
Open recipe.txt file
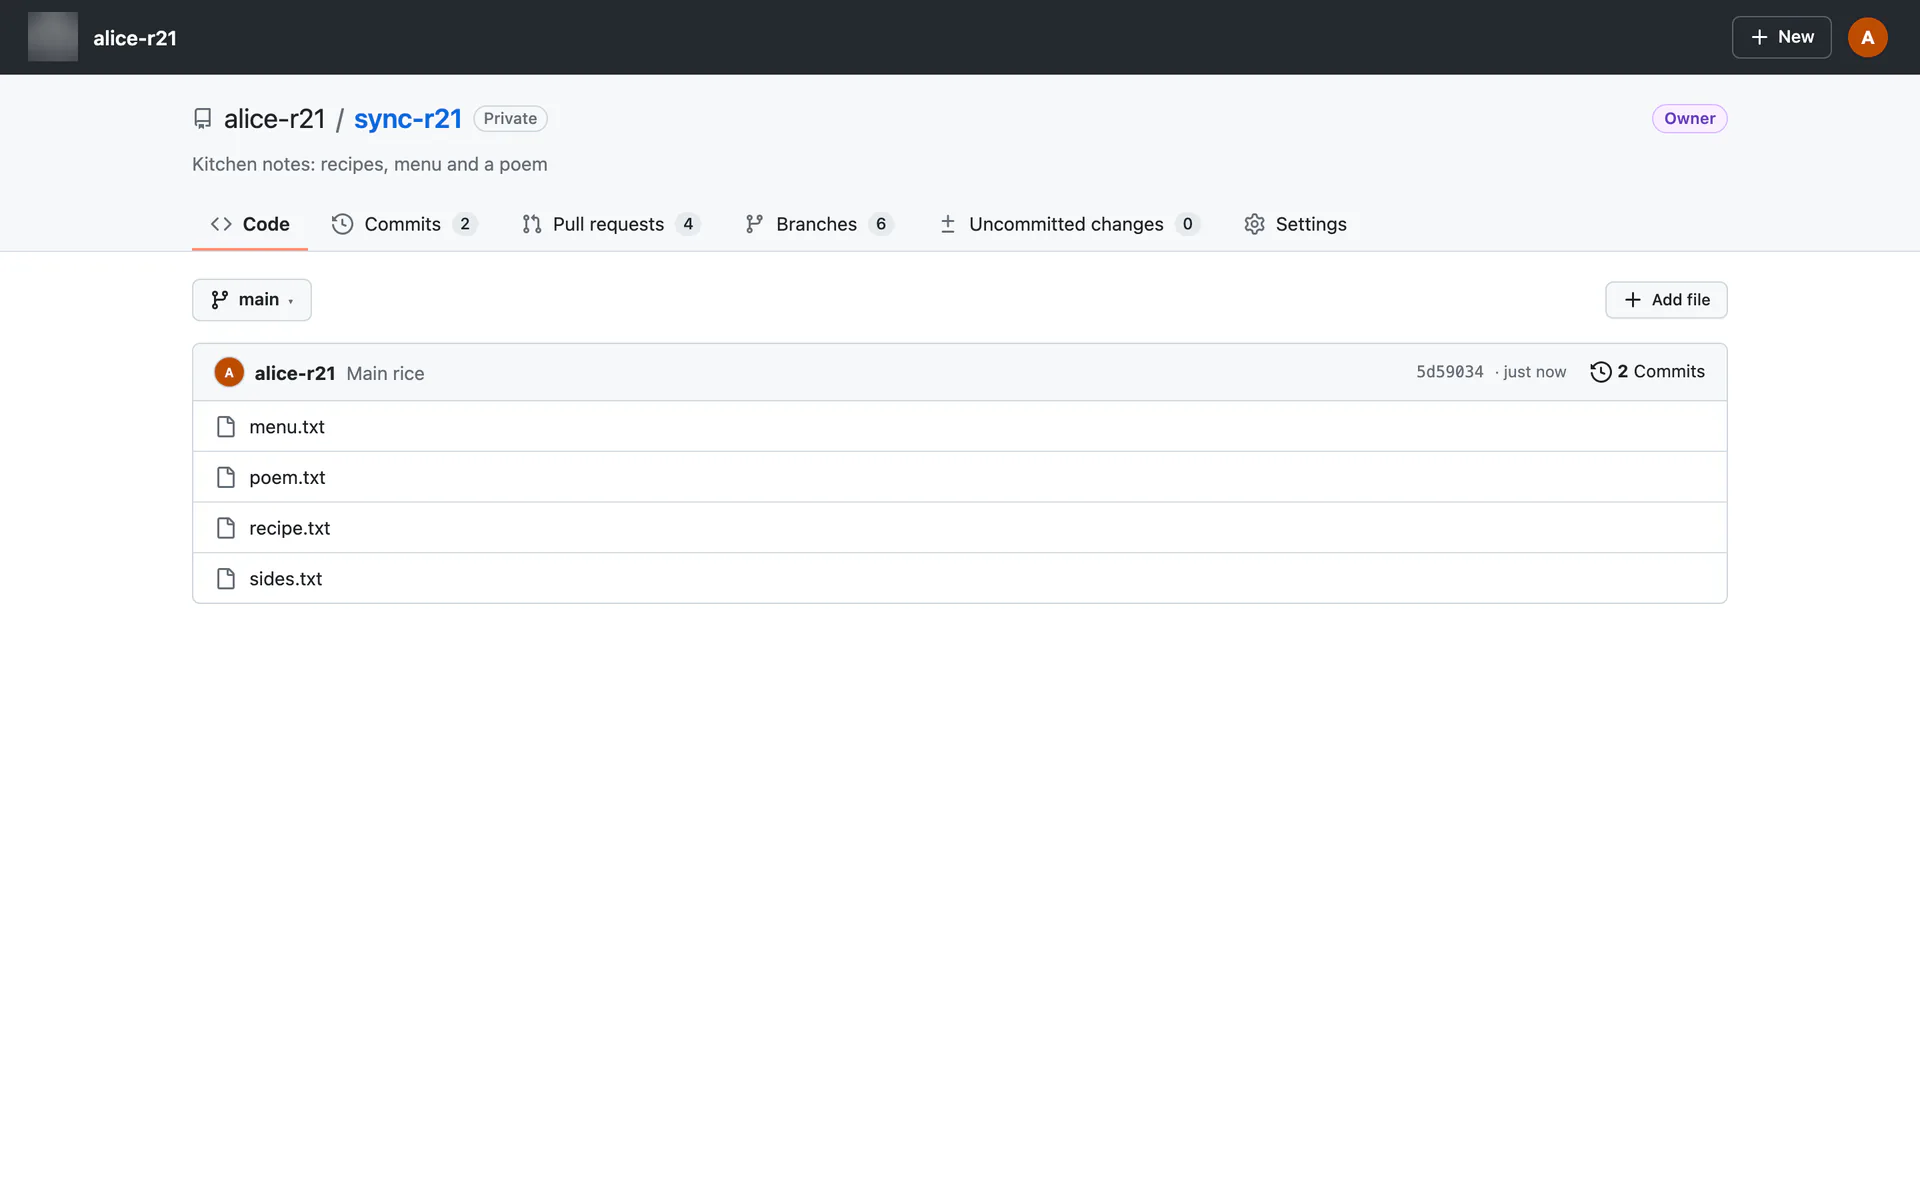pyautogui.click(x=290, y=528)
